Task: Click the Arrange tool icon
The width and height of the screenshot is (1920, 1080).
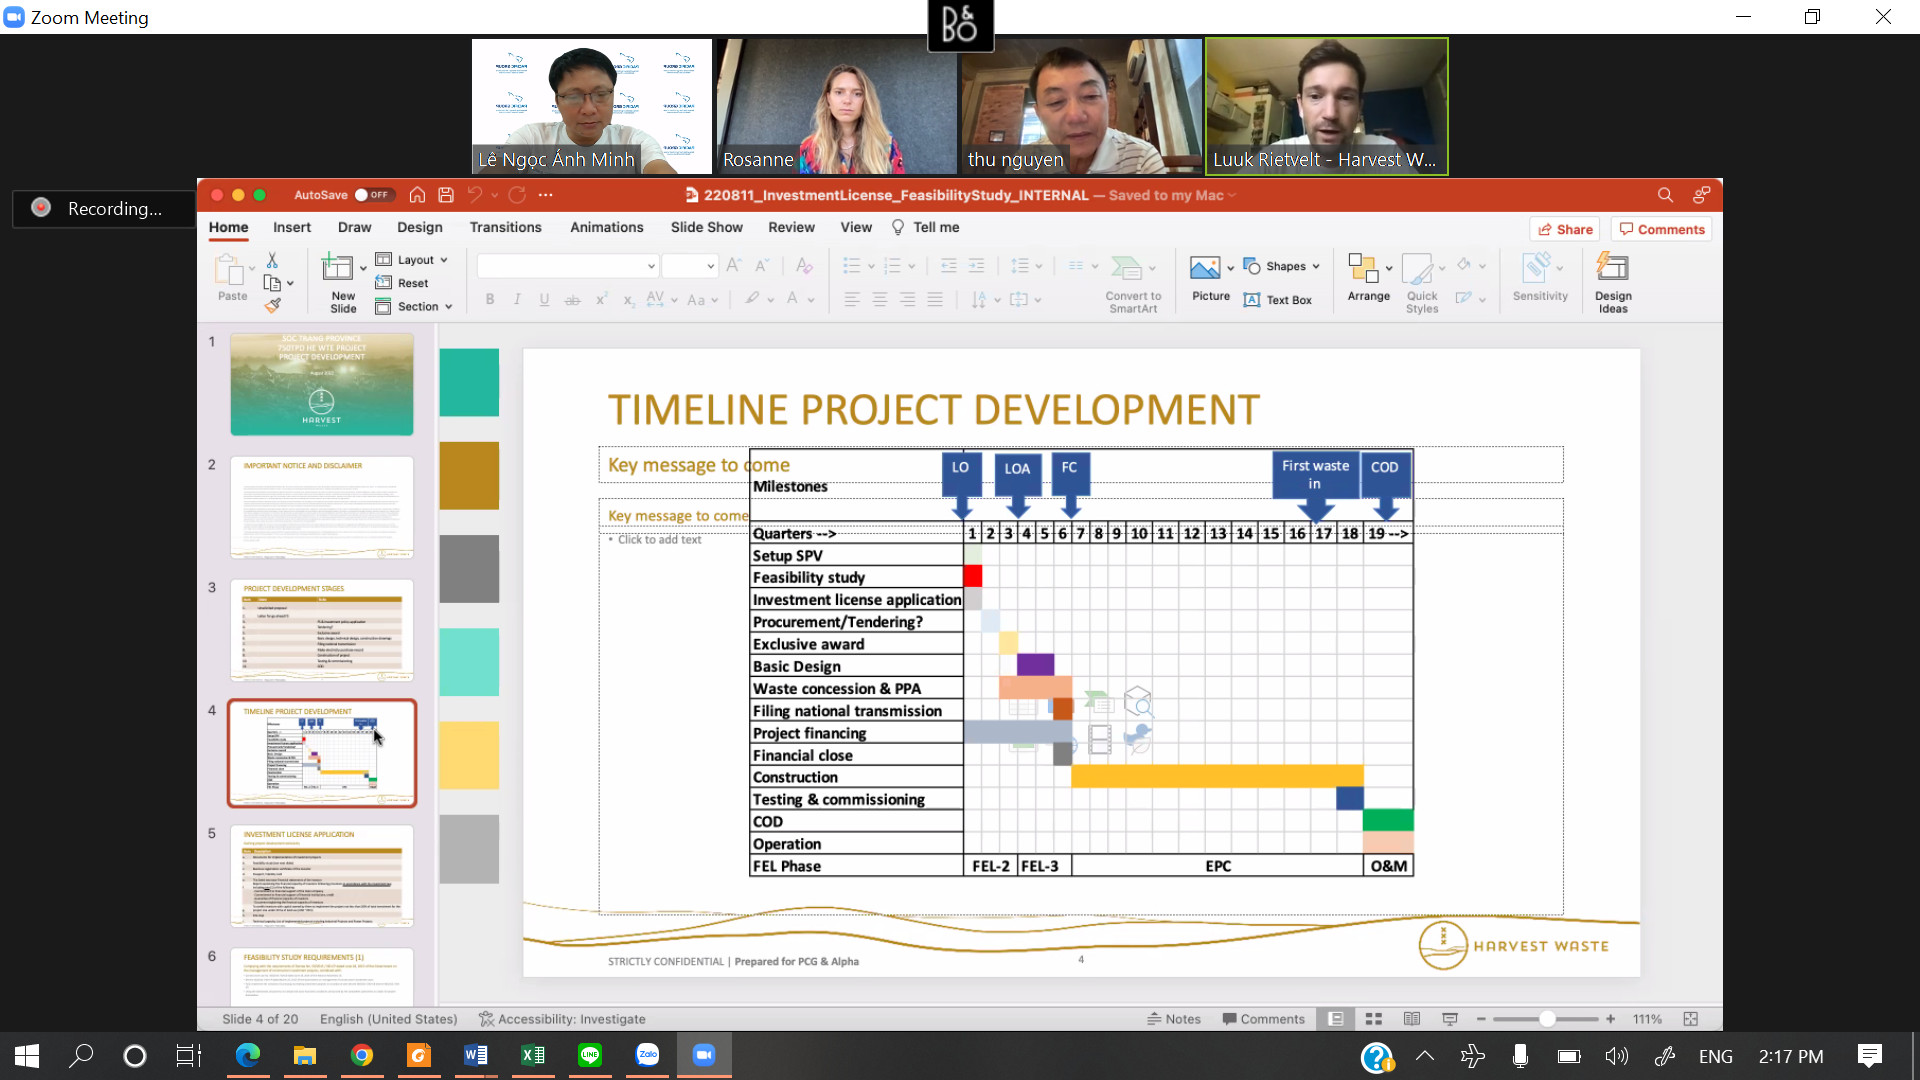Action: [x=1362, y=268]
